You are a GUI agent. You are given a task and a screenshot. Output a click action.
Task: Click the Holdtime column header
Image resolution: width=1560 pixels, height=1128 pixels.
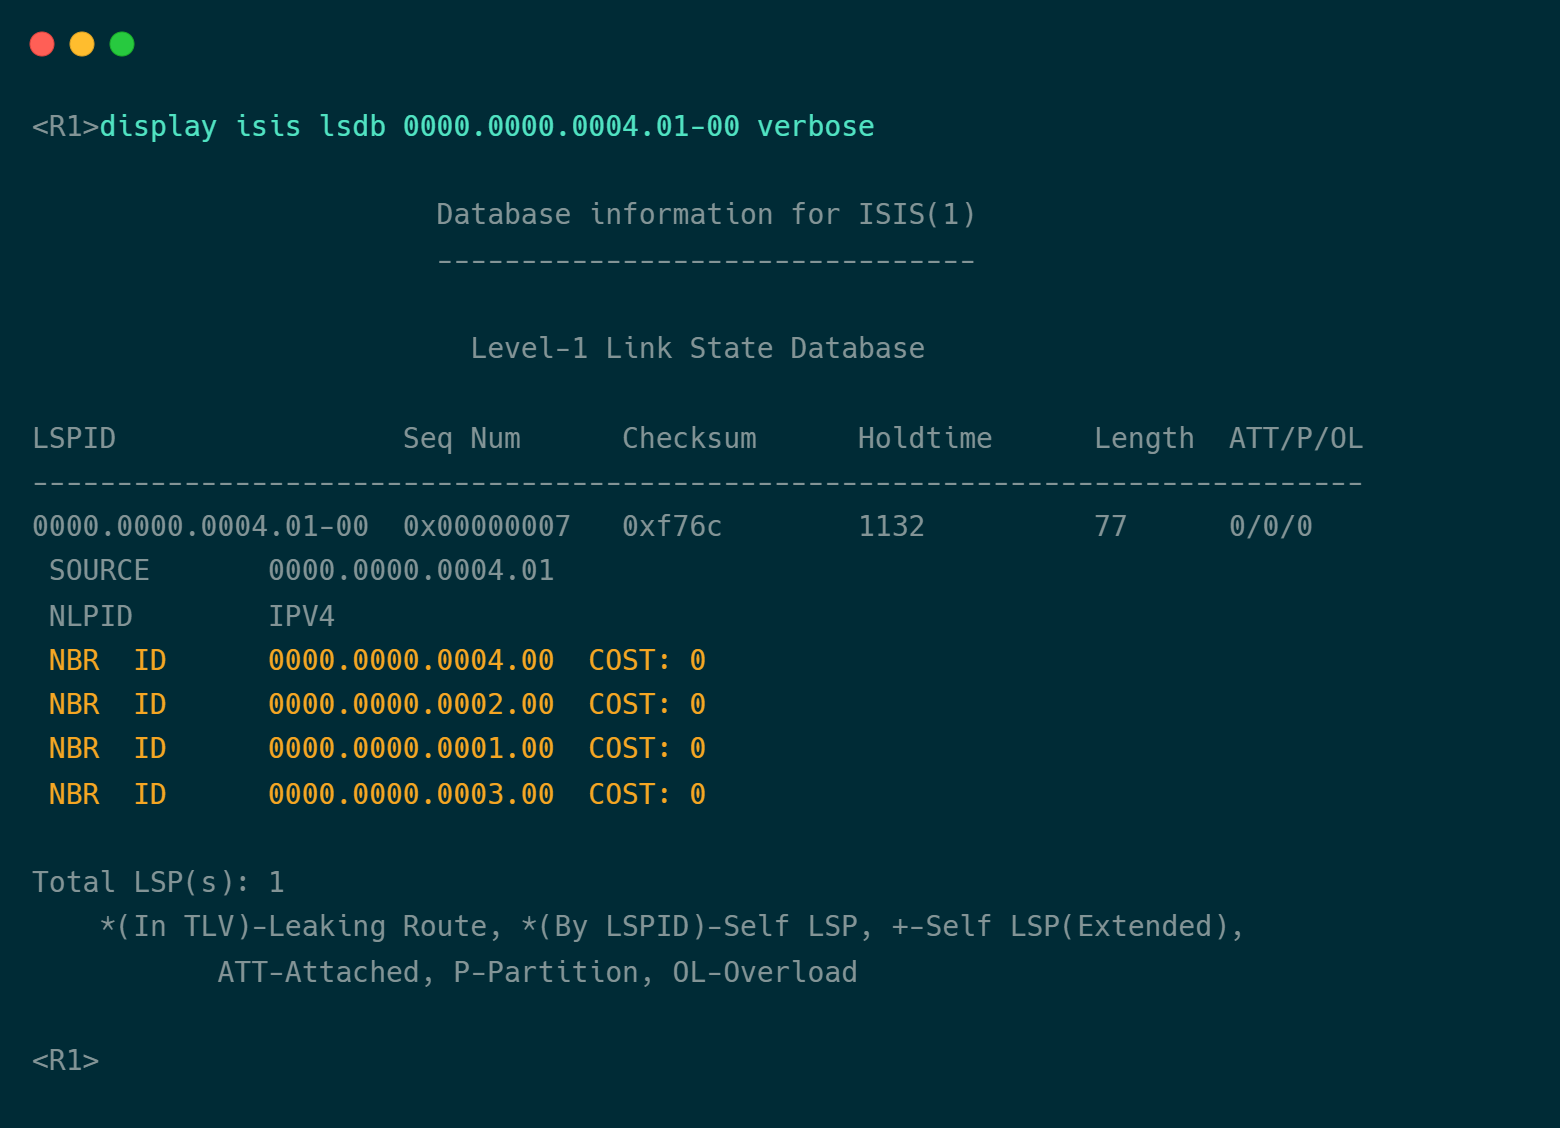[925, 438]
